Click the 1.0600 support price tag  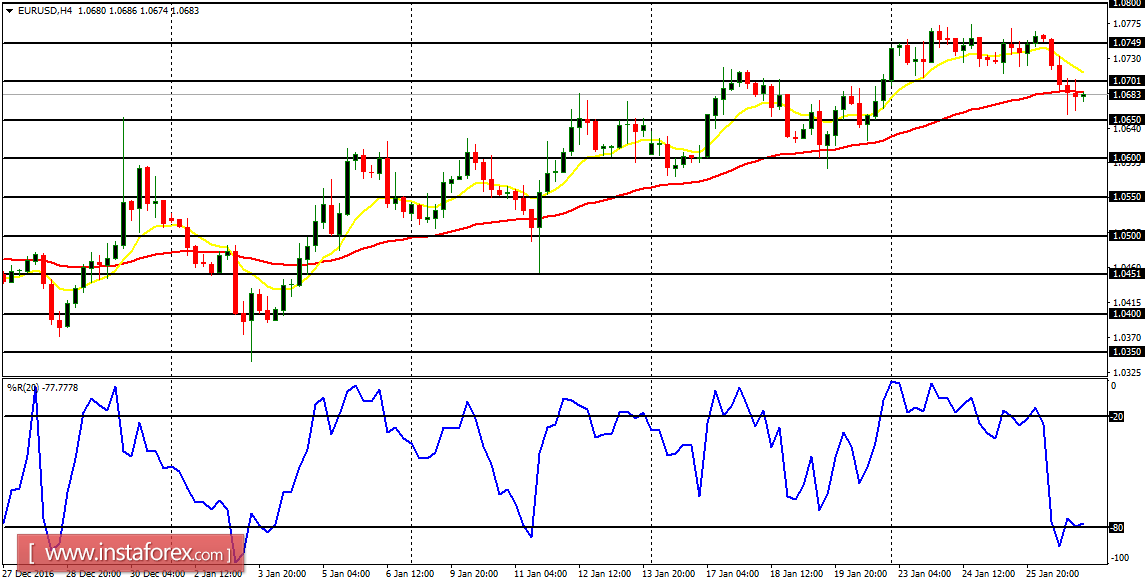pyautogui.click(x=1128, y=156)
